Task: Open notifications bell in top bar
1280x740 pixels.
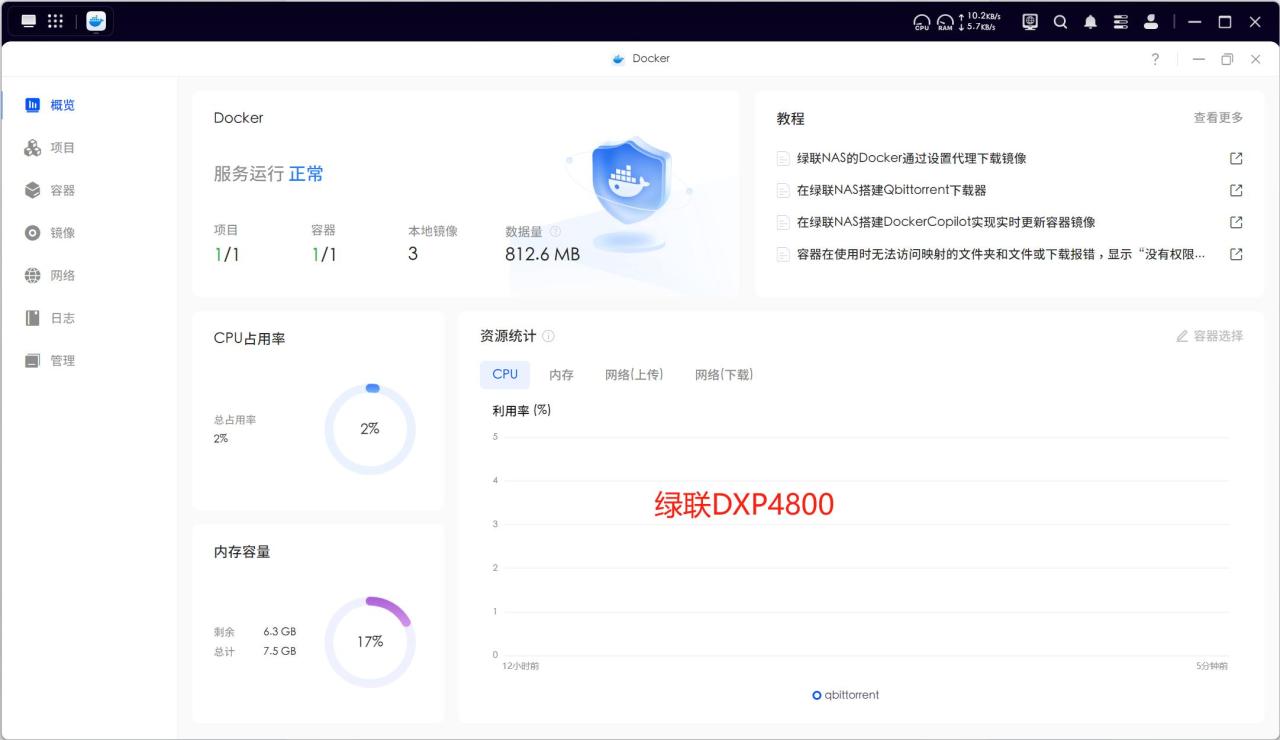Action: pos(1090,21)
